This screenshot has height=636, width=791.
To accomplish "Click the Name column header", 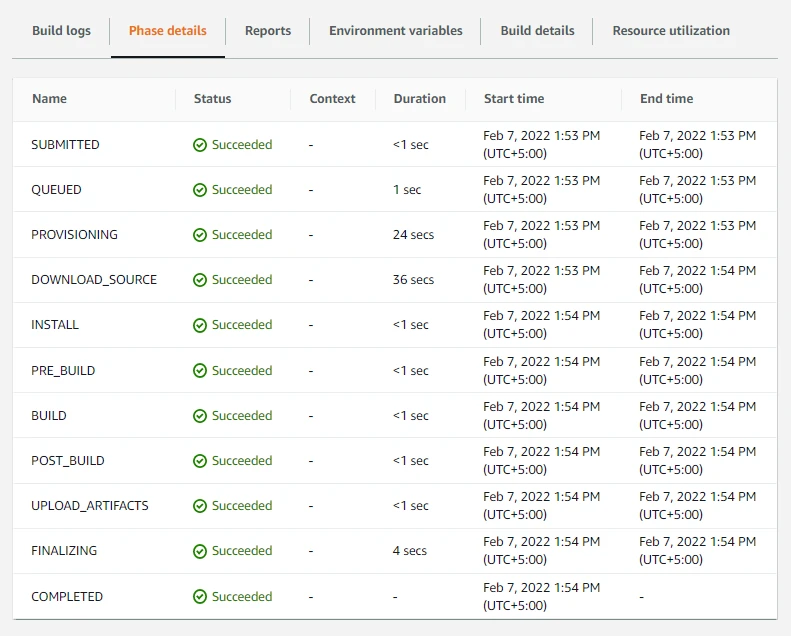I will (x=50, y=99).
